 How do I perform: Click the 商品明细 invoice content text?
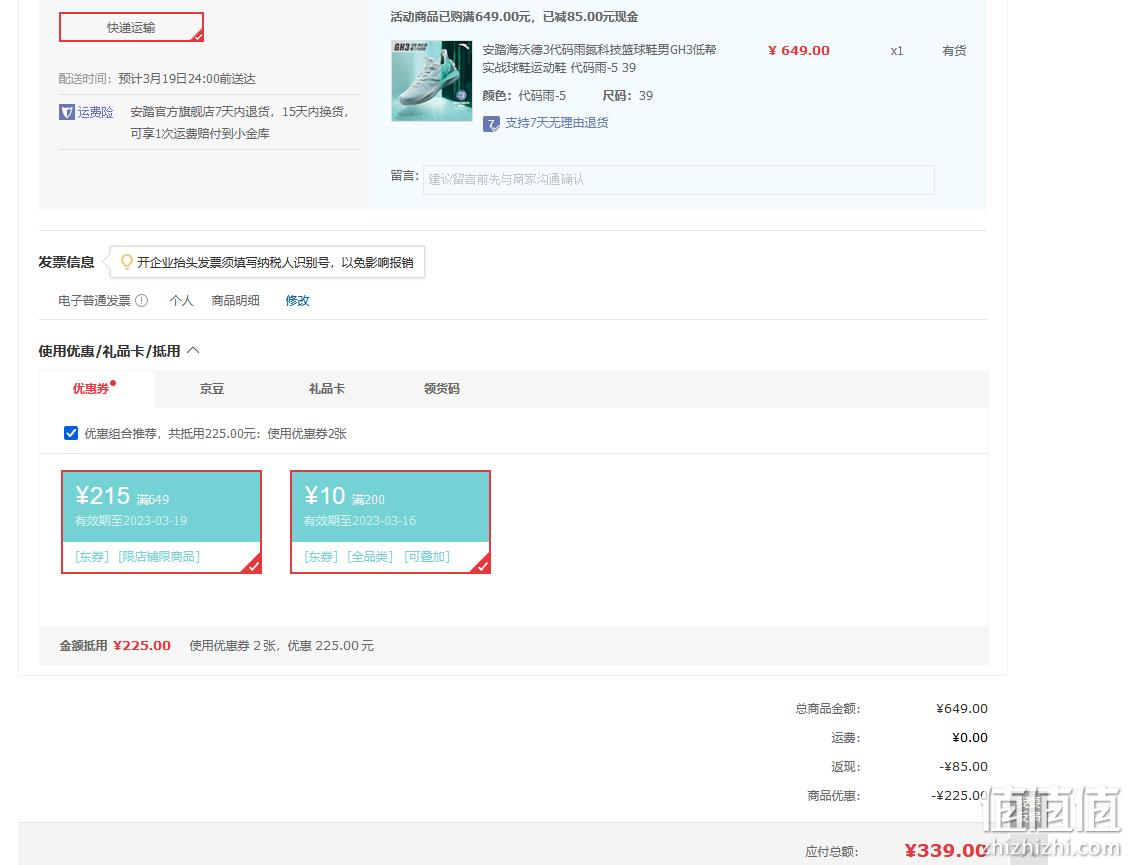[x=236, y=301]
